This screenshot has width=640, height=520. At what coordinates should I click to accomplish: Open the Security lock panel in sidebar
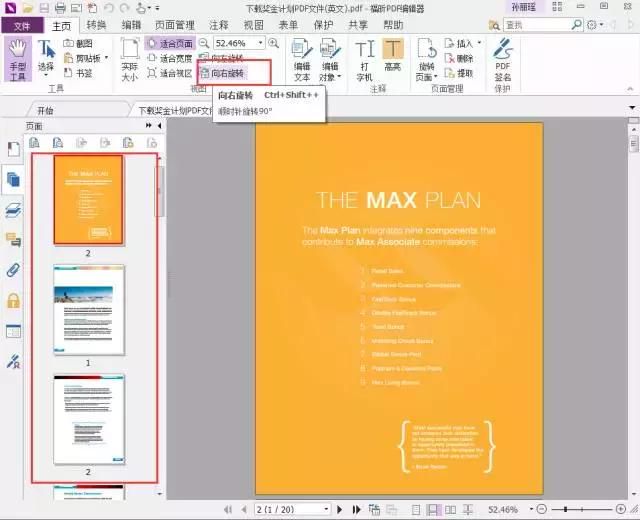13,301
